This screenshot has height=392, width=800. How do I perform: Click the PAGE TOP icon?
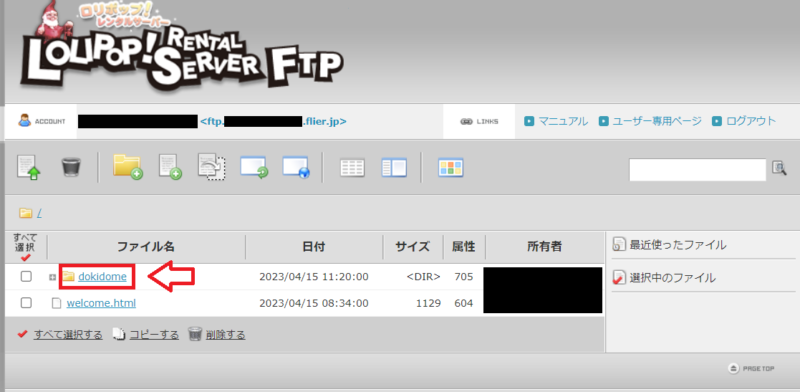[733, 368]
